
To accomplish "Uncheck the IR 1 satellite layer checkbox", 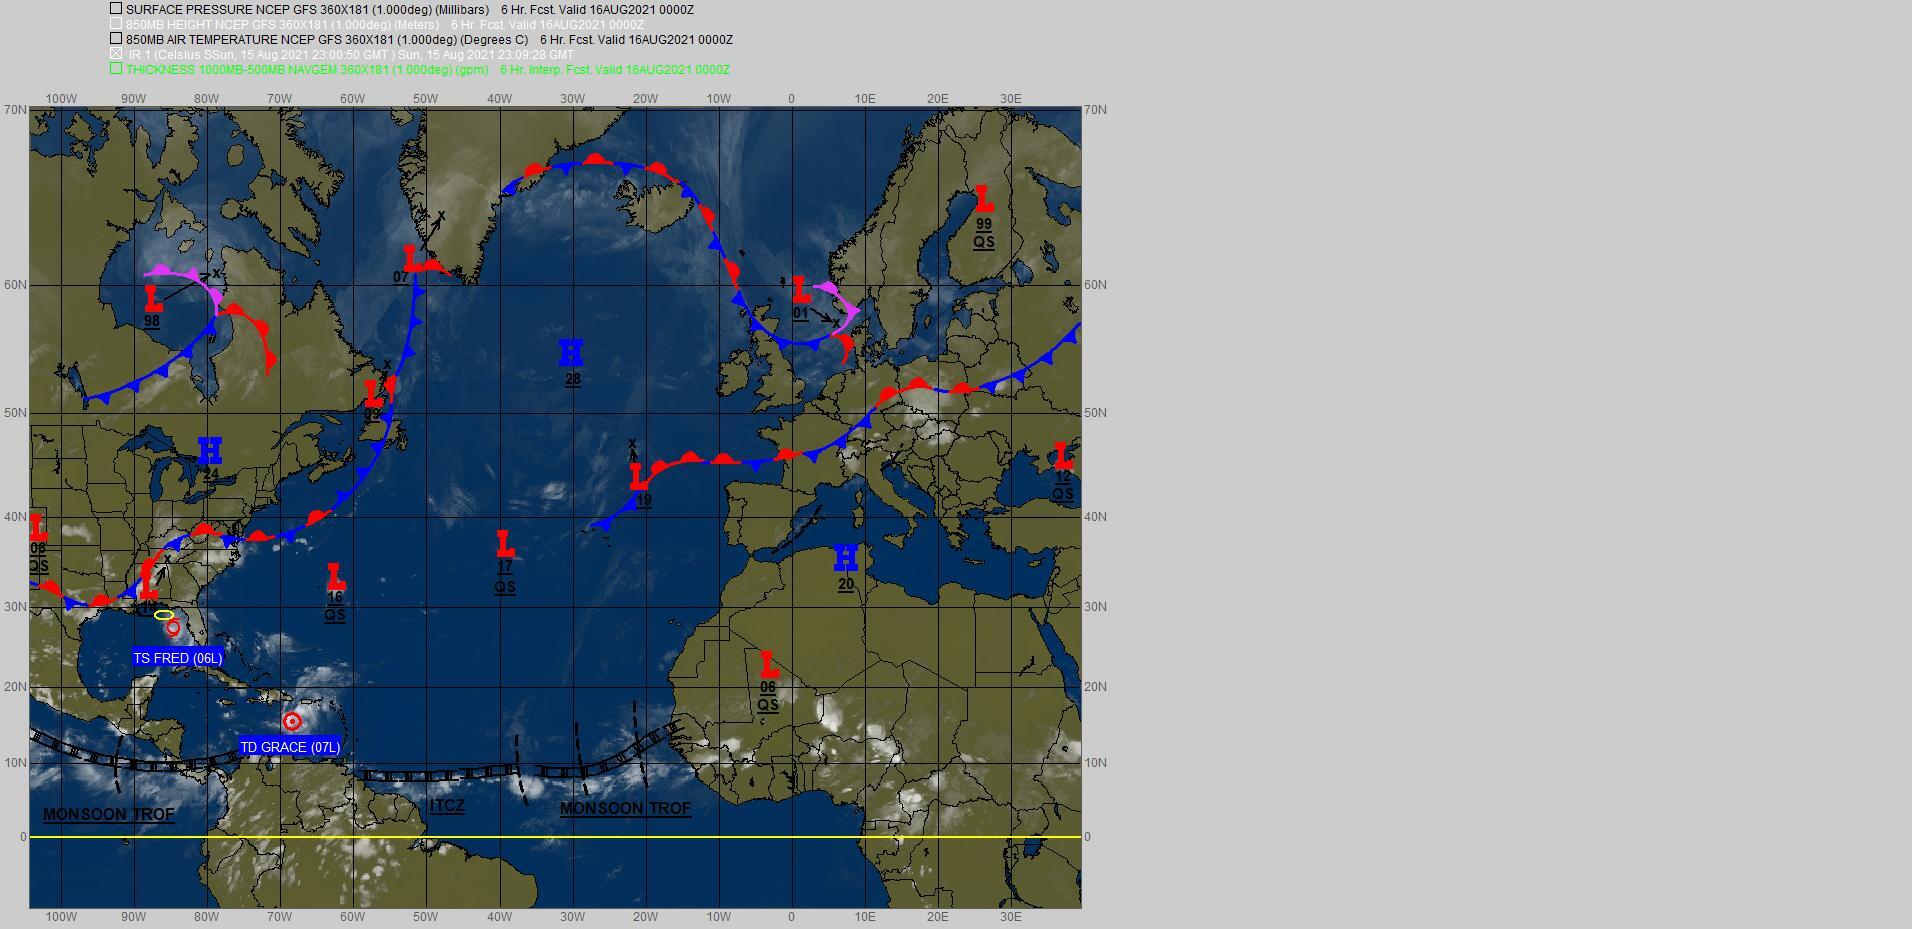I will click(116, 54).
